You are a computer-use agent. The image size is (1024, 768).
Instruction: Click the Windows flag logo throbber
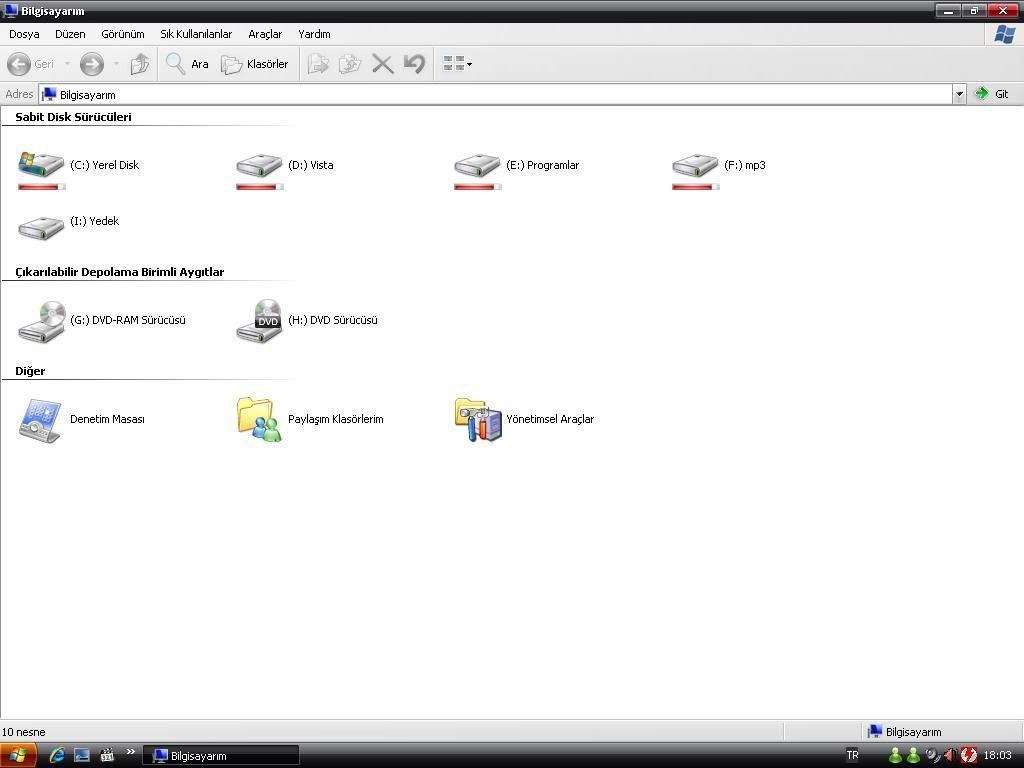click(x=1004, y=34)
